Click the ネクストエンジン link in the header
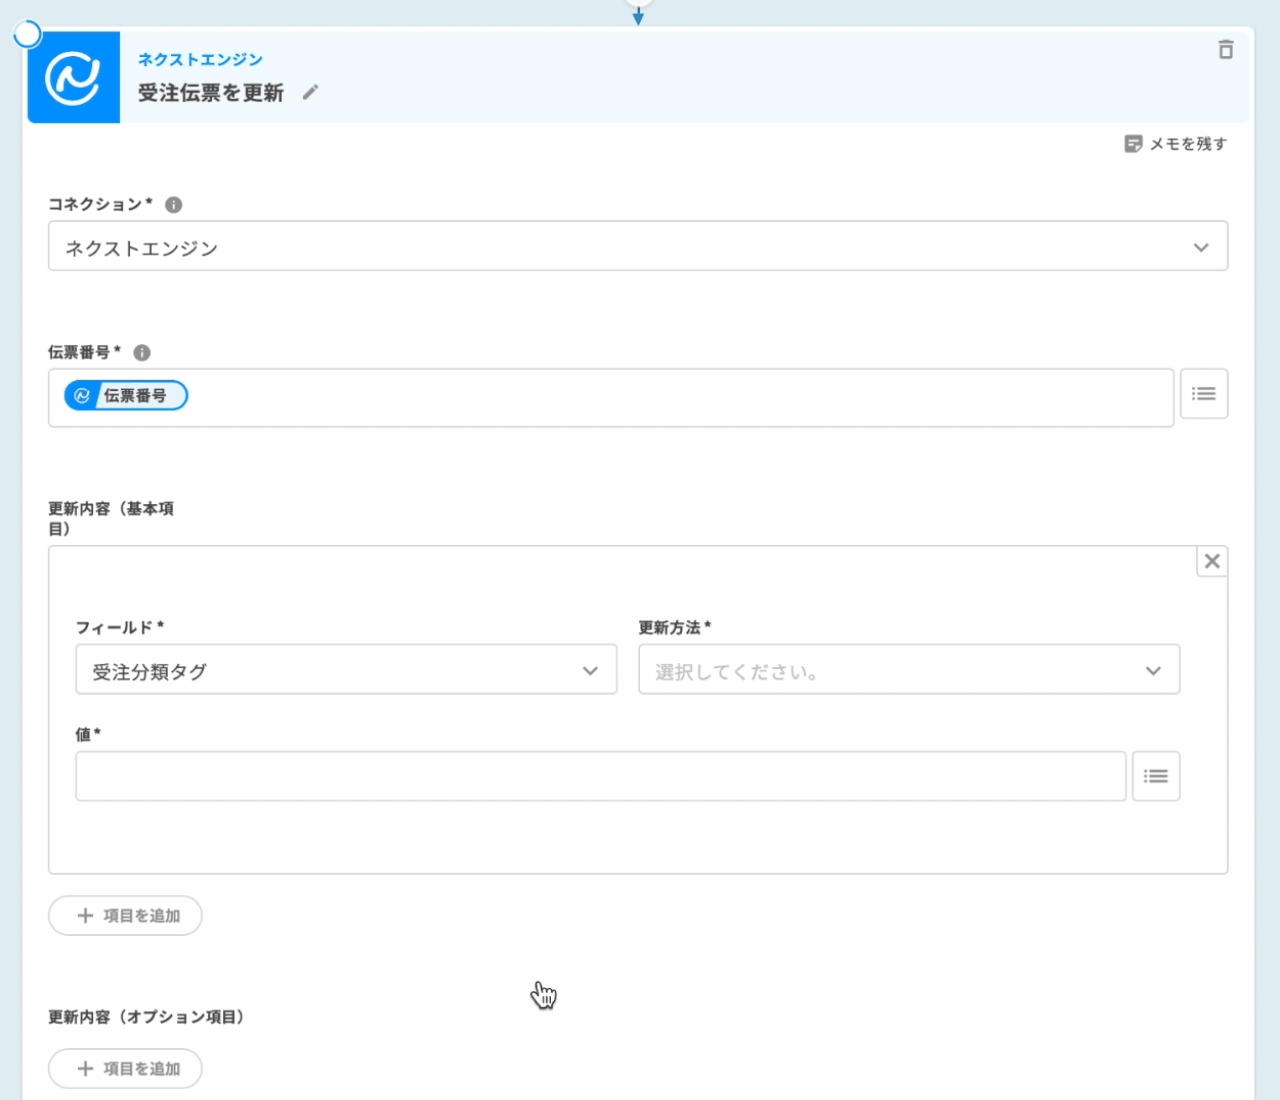The image size is (1280, 1100). tap(200, 60)
